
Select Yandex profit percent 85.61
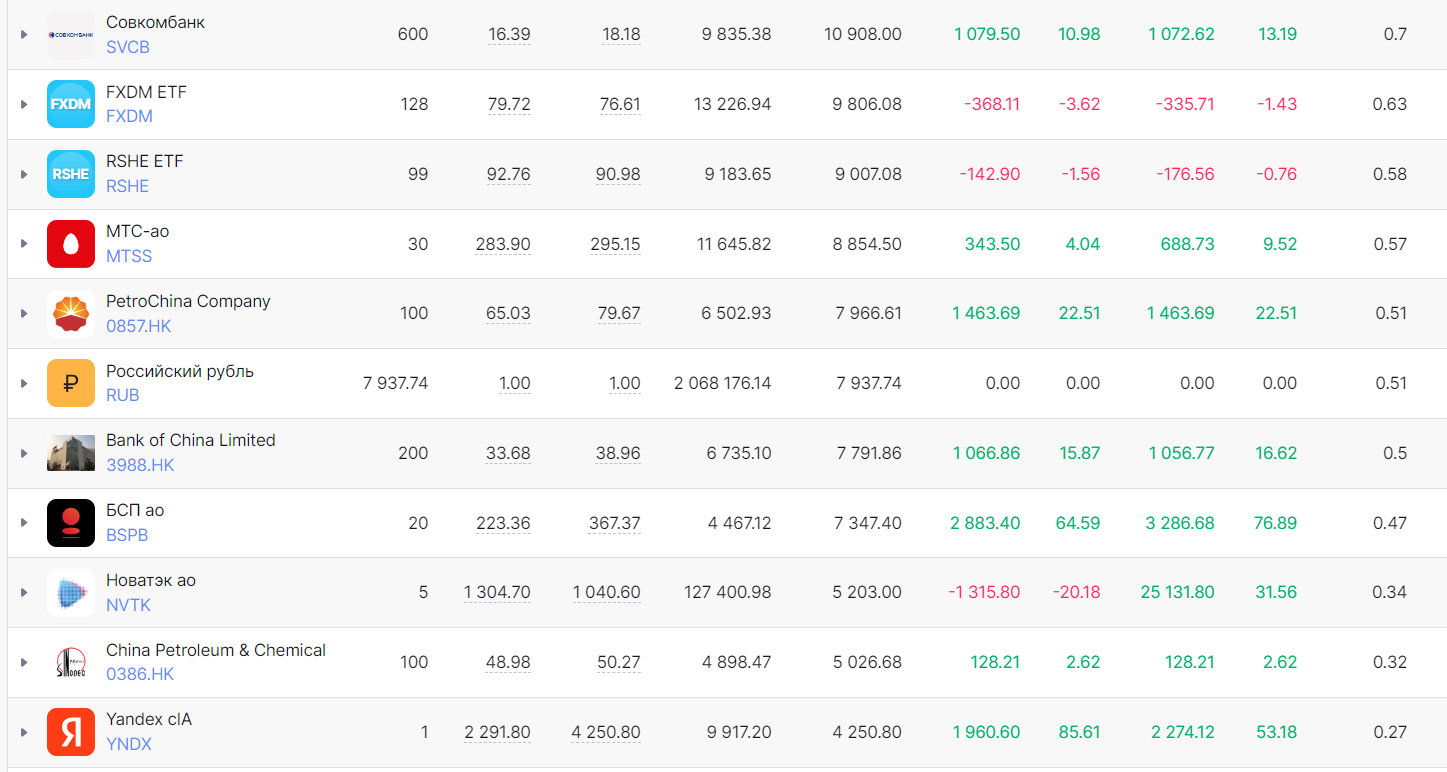click(1079, 732)
